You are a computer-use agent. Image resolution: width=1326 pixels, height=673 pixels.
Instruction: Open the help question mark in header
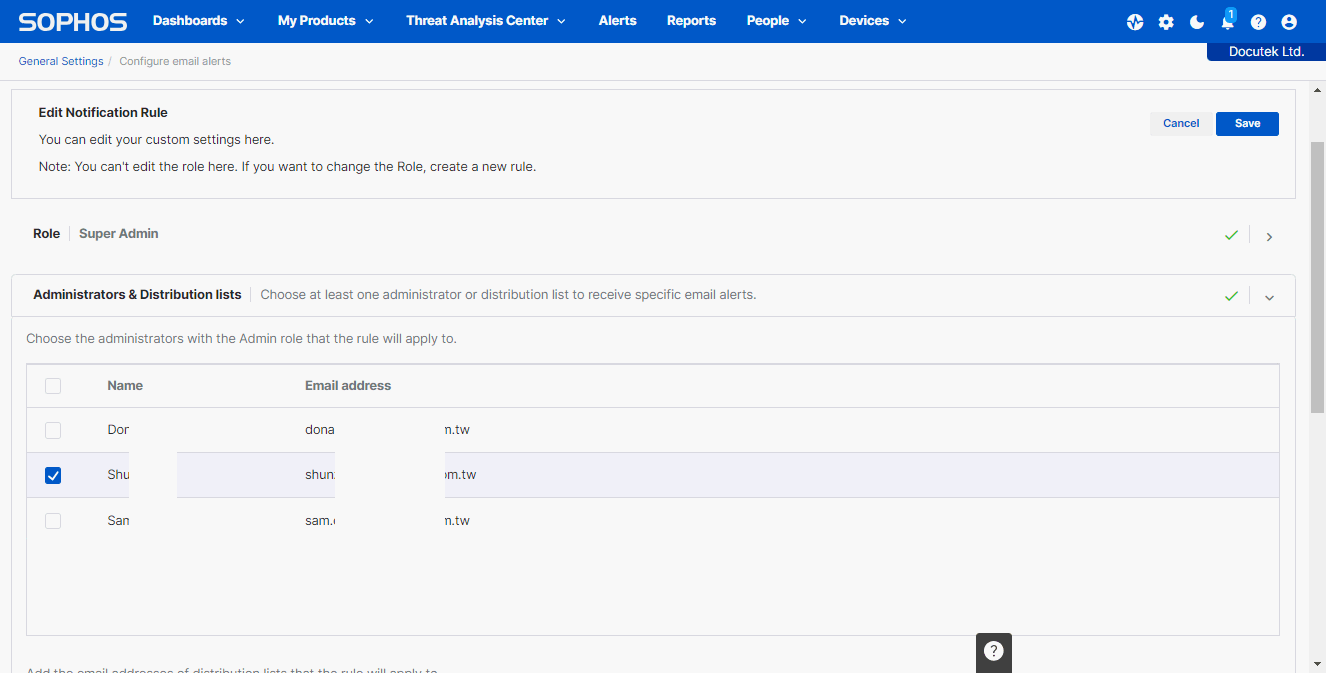point(1258,22)
